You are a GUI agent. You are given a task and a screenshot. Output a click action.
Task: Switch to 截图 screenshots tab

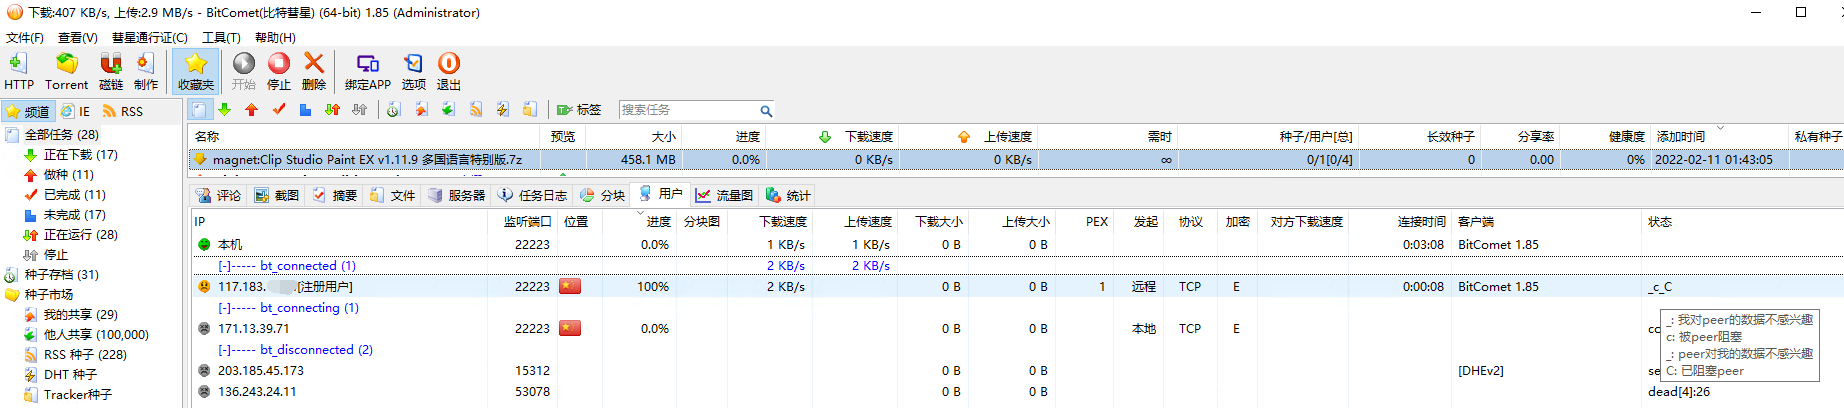pos(277,195)
